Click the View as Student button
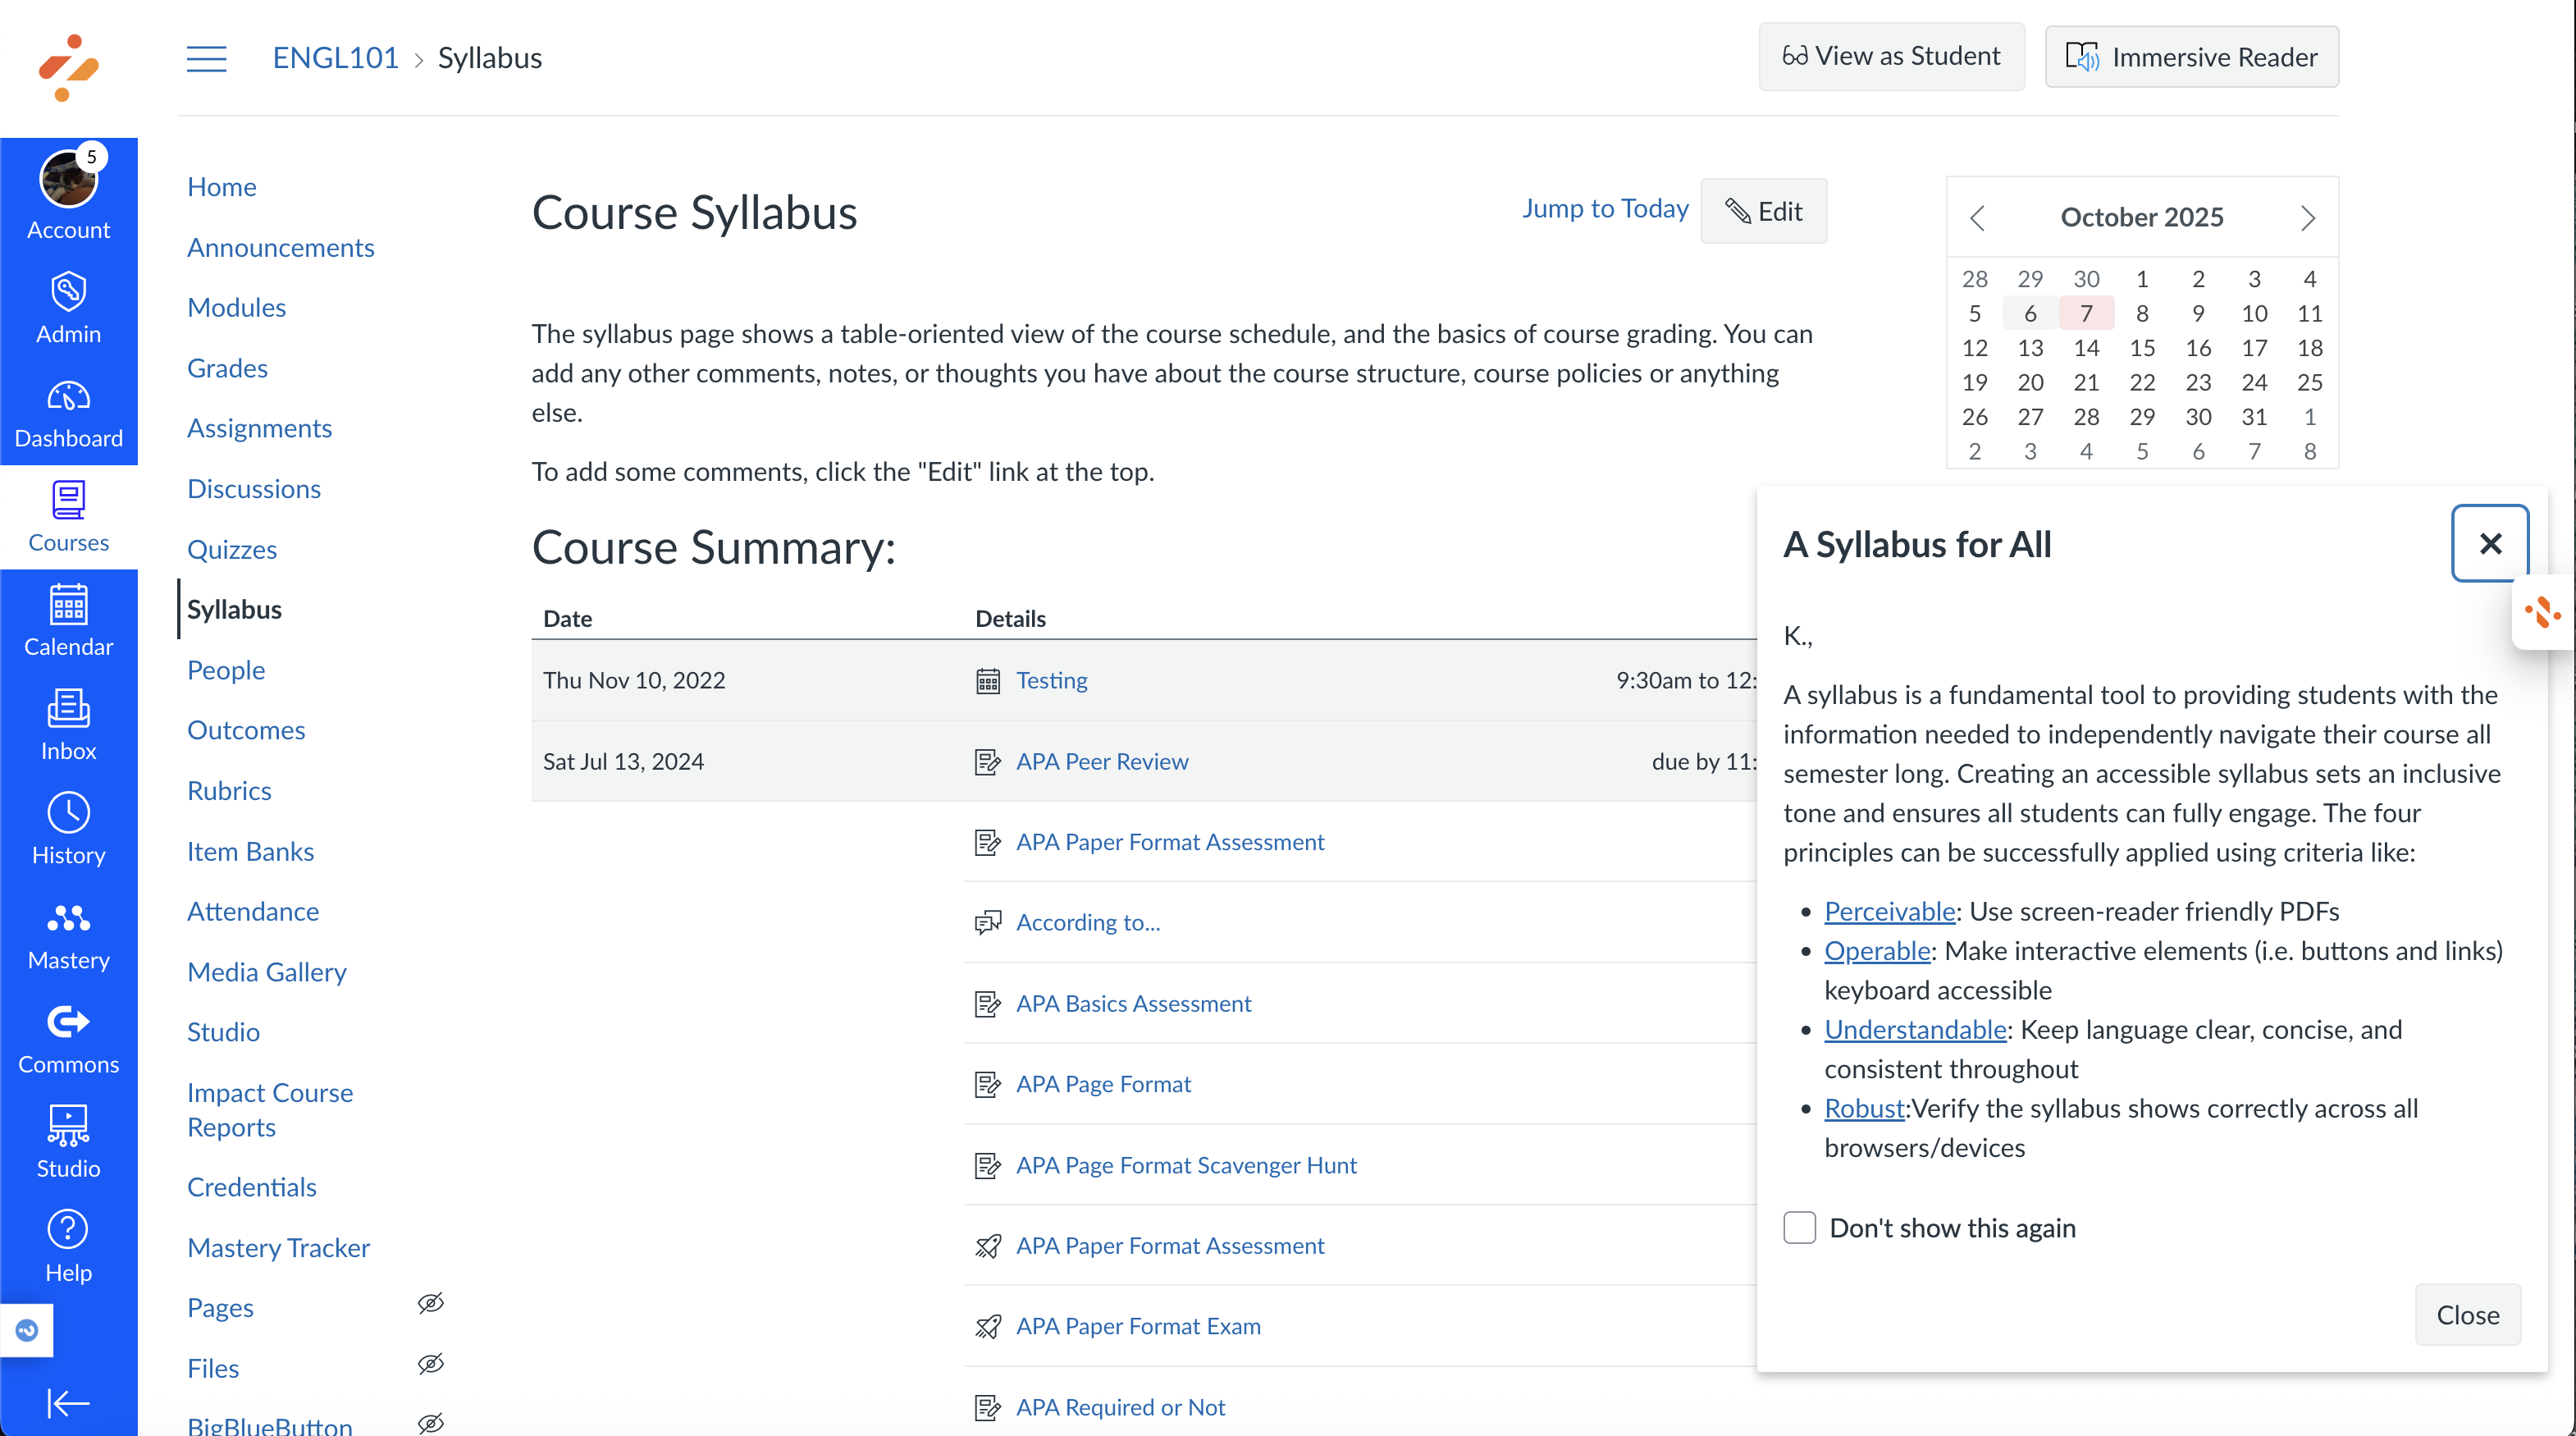This screenshot has height=1436, width=2576. [x=1891, y=56]
